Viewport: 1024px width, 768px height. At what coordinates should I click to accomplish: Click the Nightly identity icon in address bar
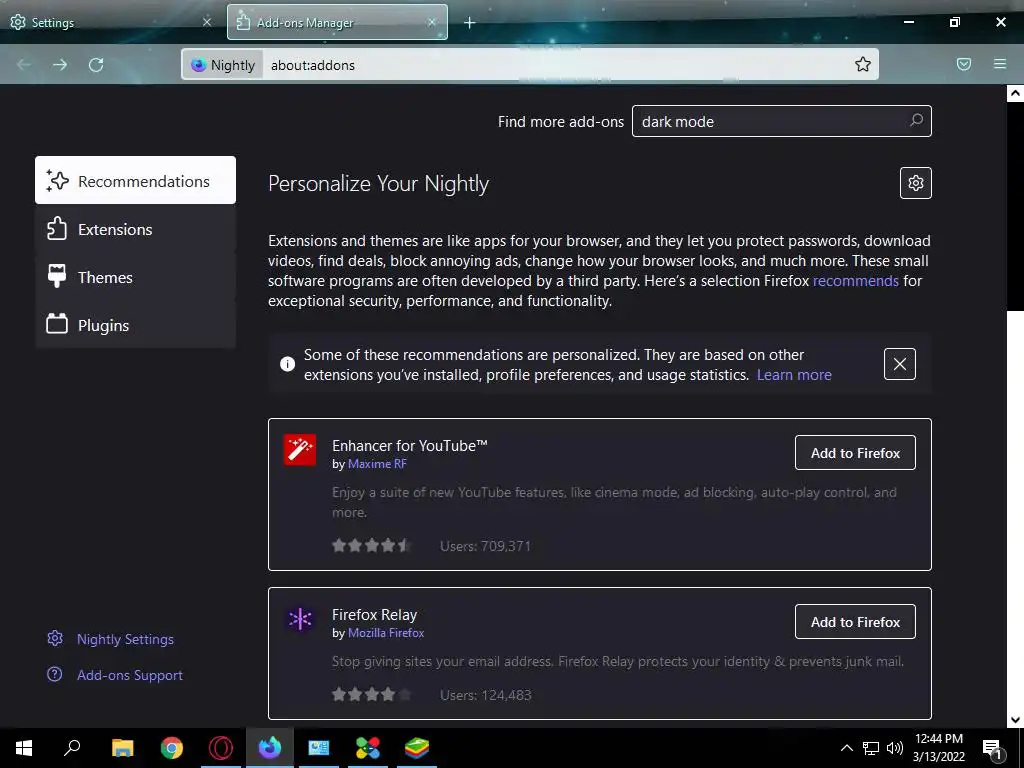click(x=223, y=65)
